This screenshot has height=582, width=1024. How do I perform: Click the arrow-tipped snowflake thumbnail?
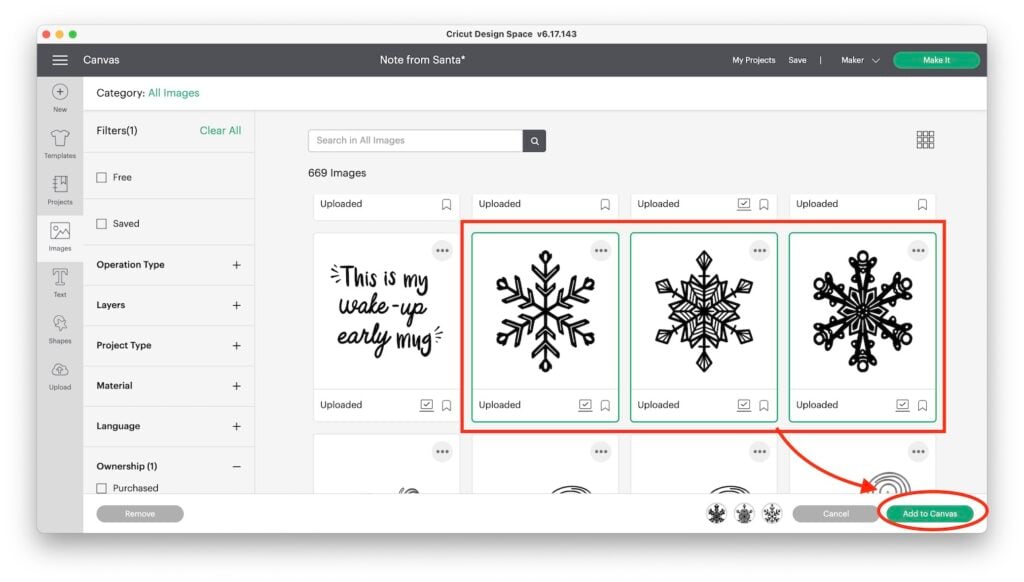[545, 311]
